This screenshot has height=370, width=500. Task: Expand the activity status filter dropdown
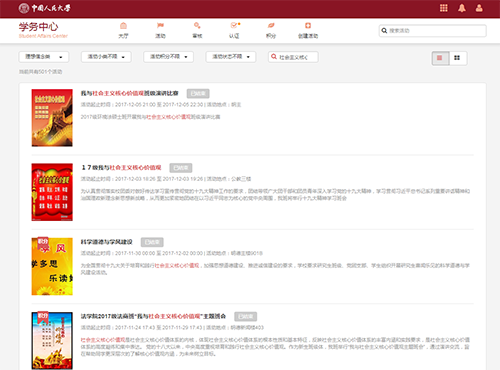[231, 57]
